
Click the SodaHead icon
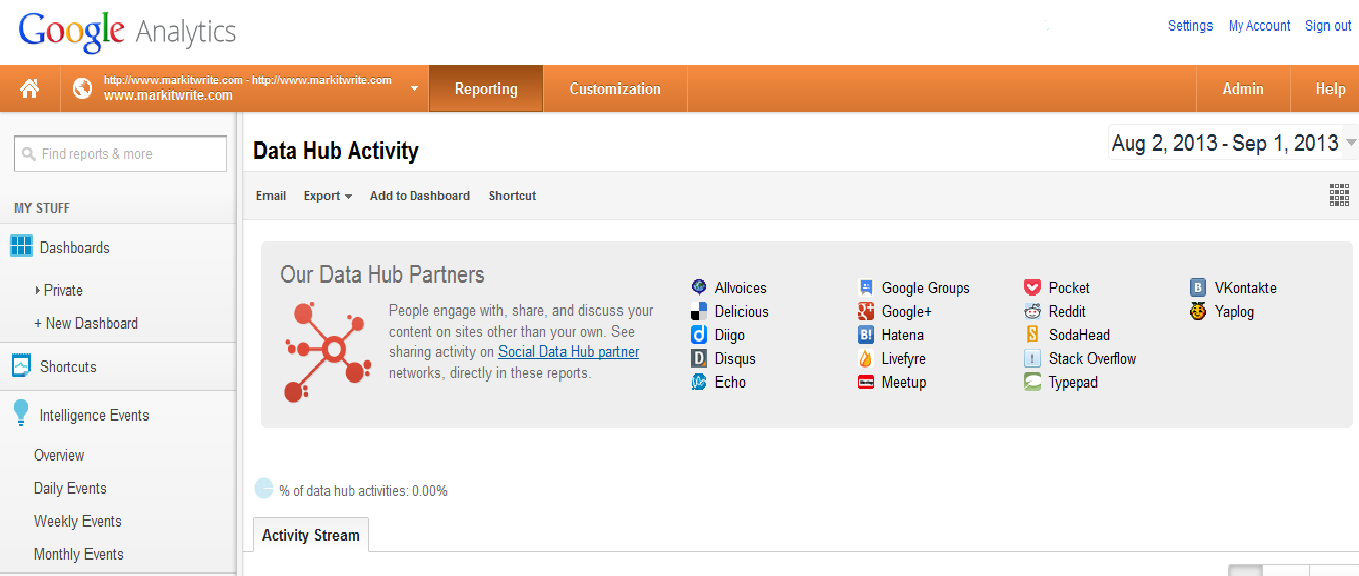click(x=1033, y=335)
